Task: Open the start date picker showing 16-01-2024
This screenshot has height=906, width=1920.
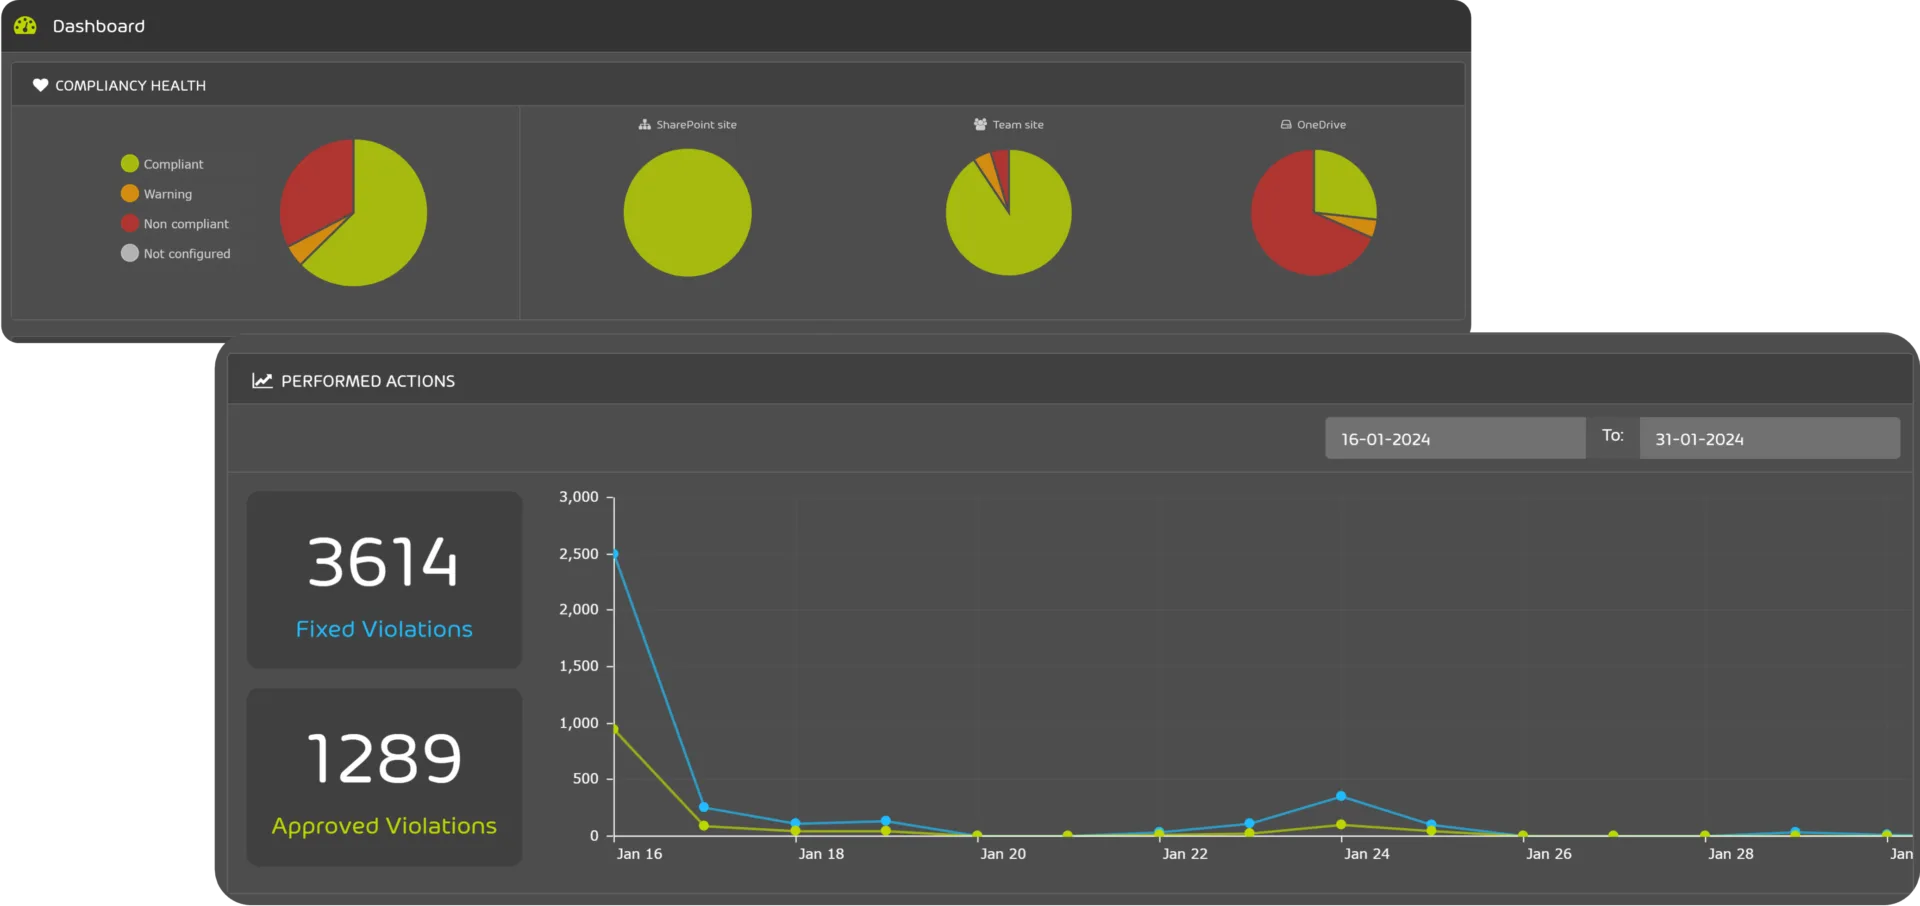Action: click(x=1455, y=438)
